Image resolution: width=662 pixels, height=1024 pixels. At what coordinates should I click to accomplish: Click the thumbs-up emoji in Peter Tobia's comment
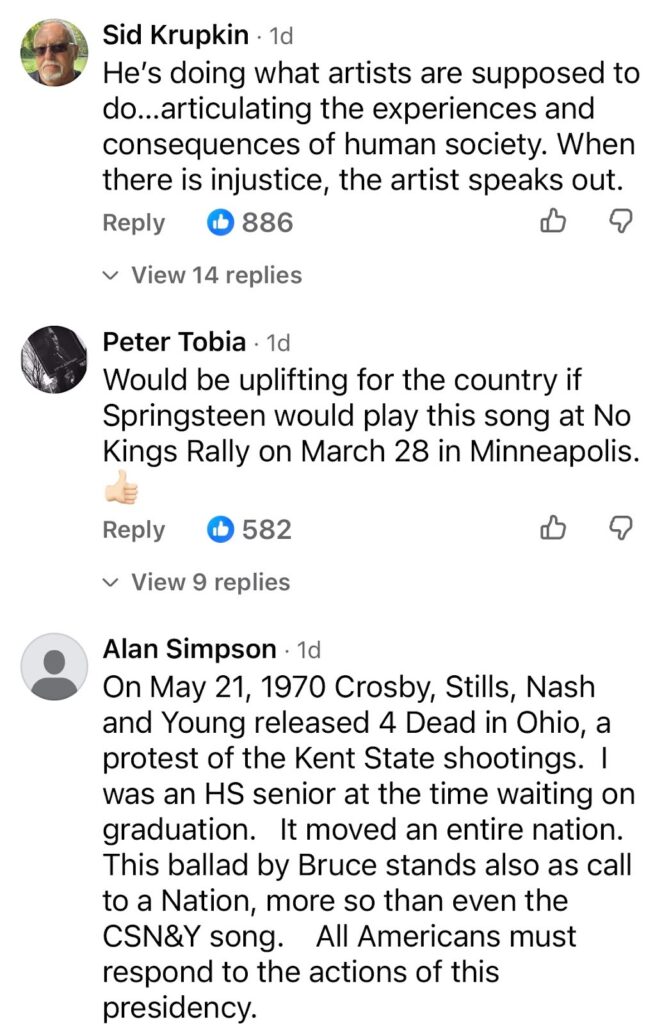pos(121,487)
